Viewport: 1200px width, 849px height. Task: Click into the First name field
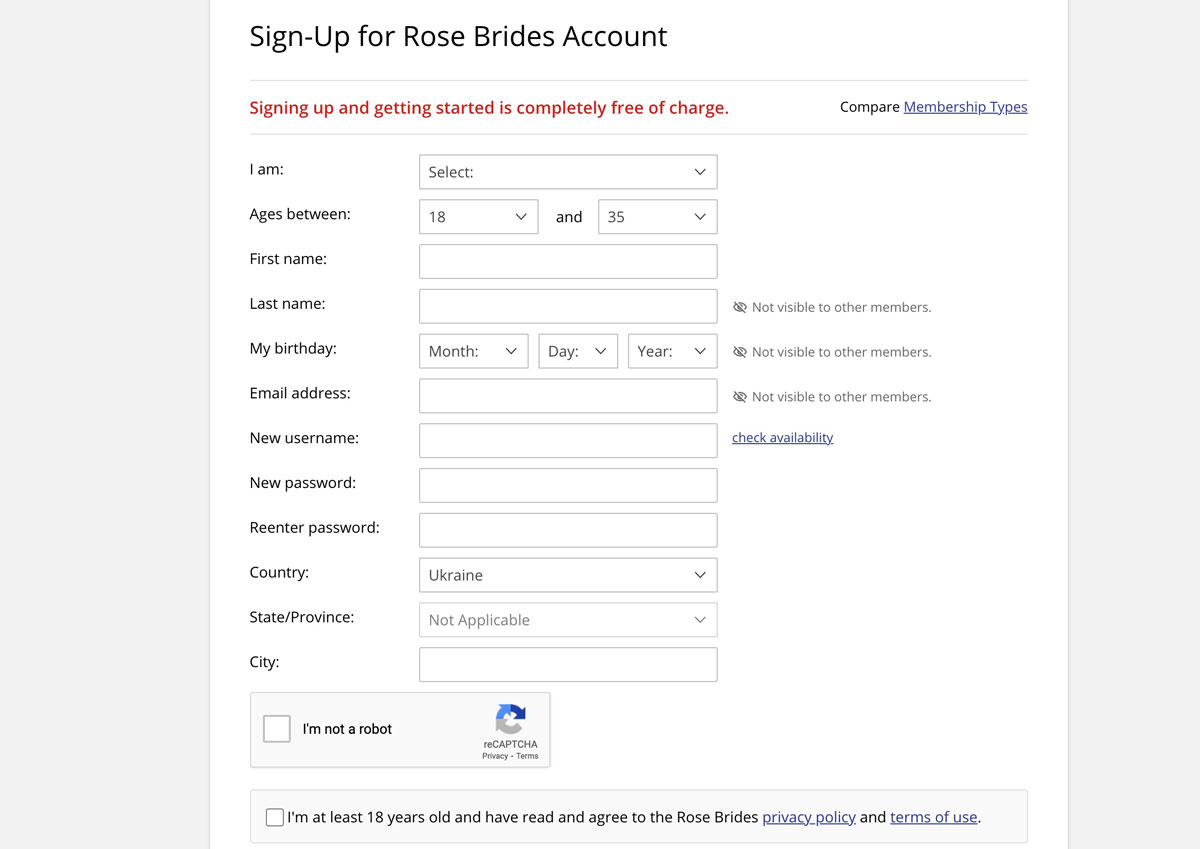[x=567, y=261]
